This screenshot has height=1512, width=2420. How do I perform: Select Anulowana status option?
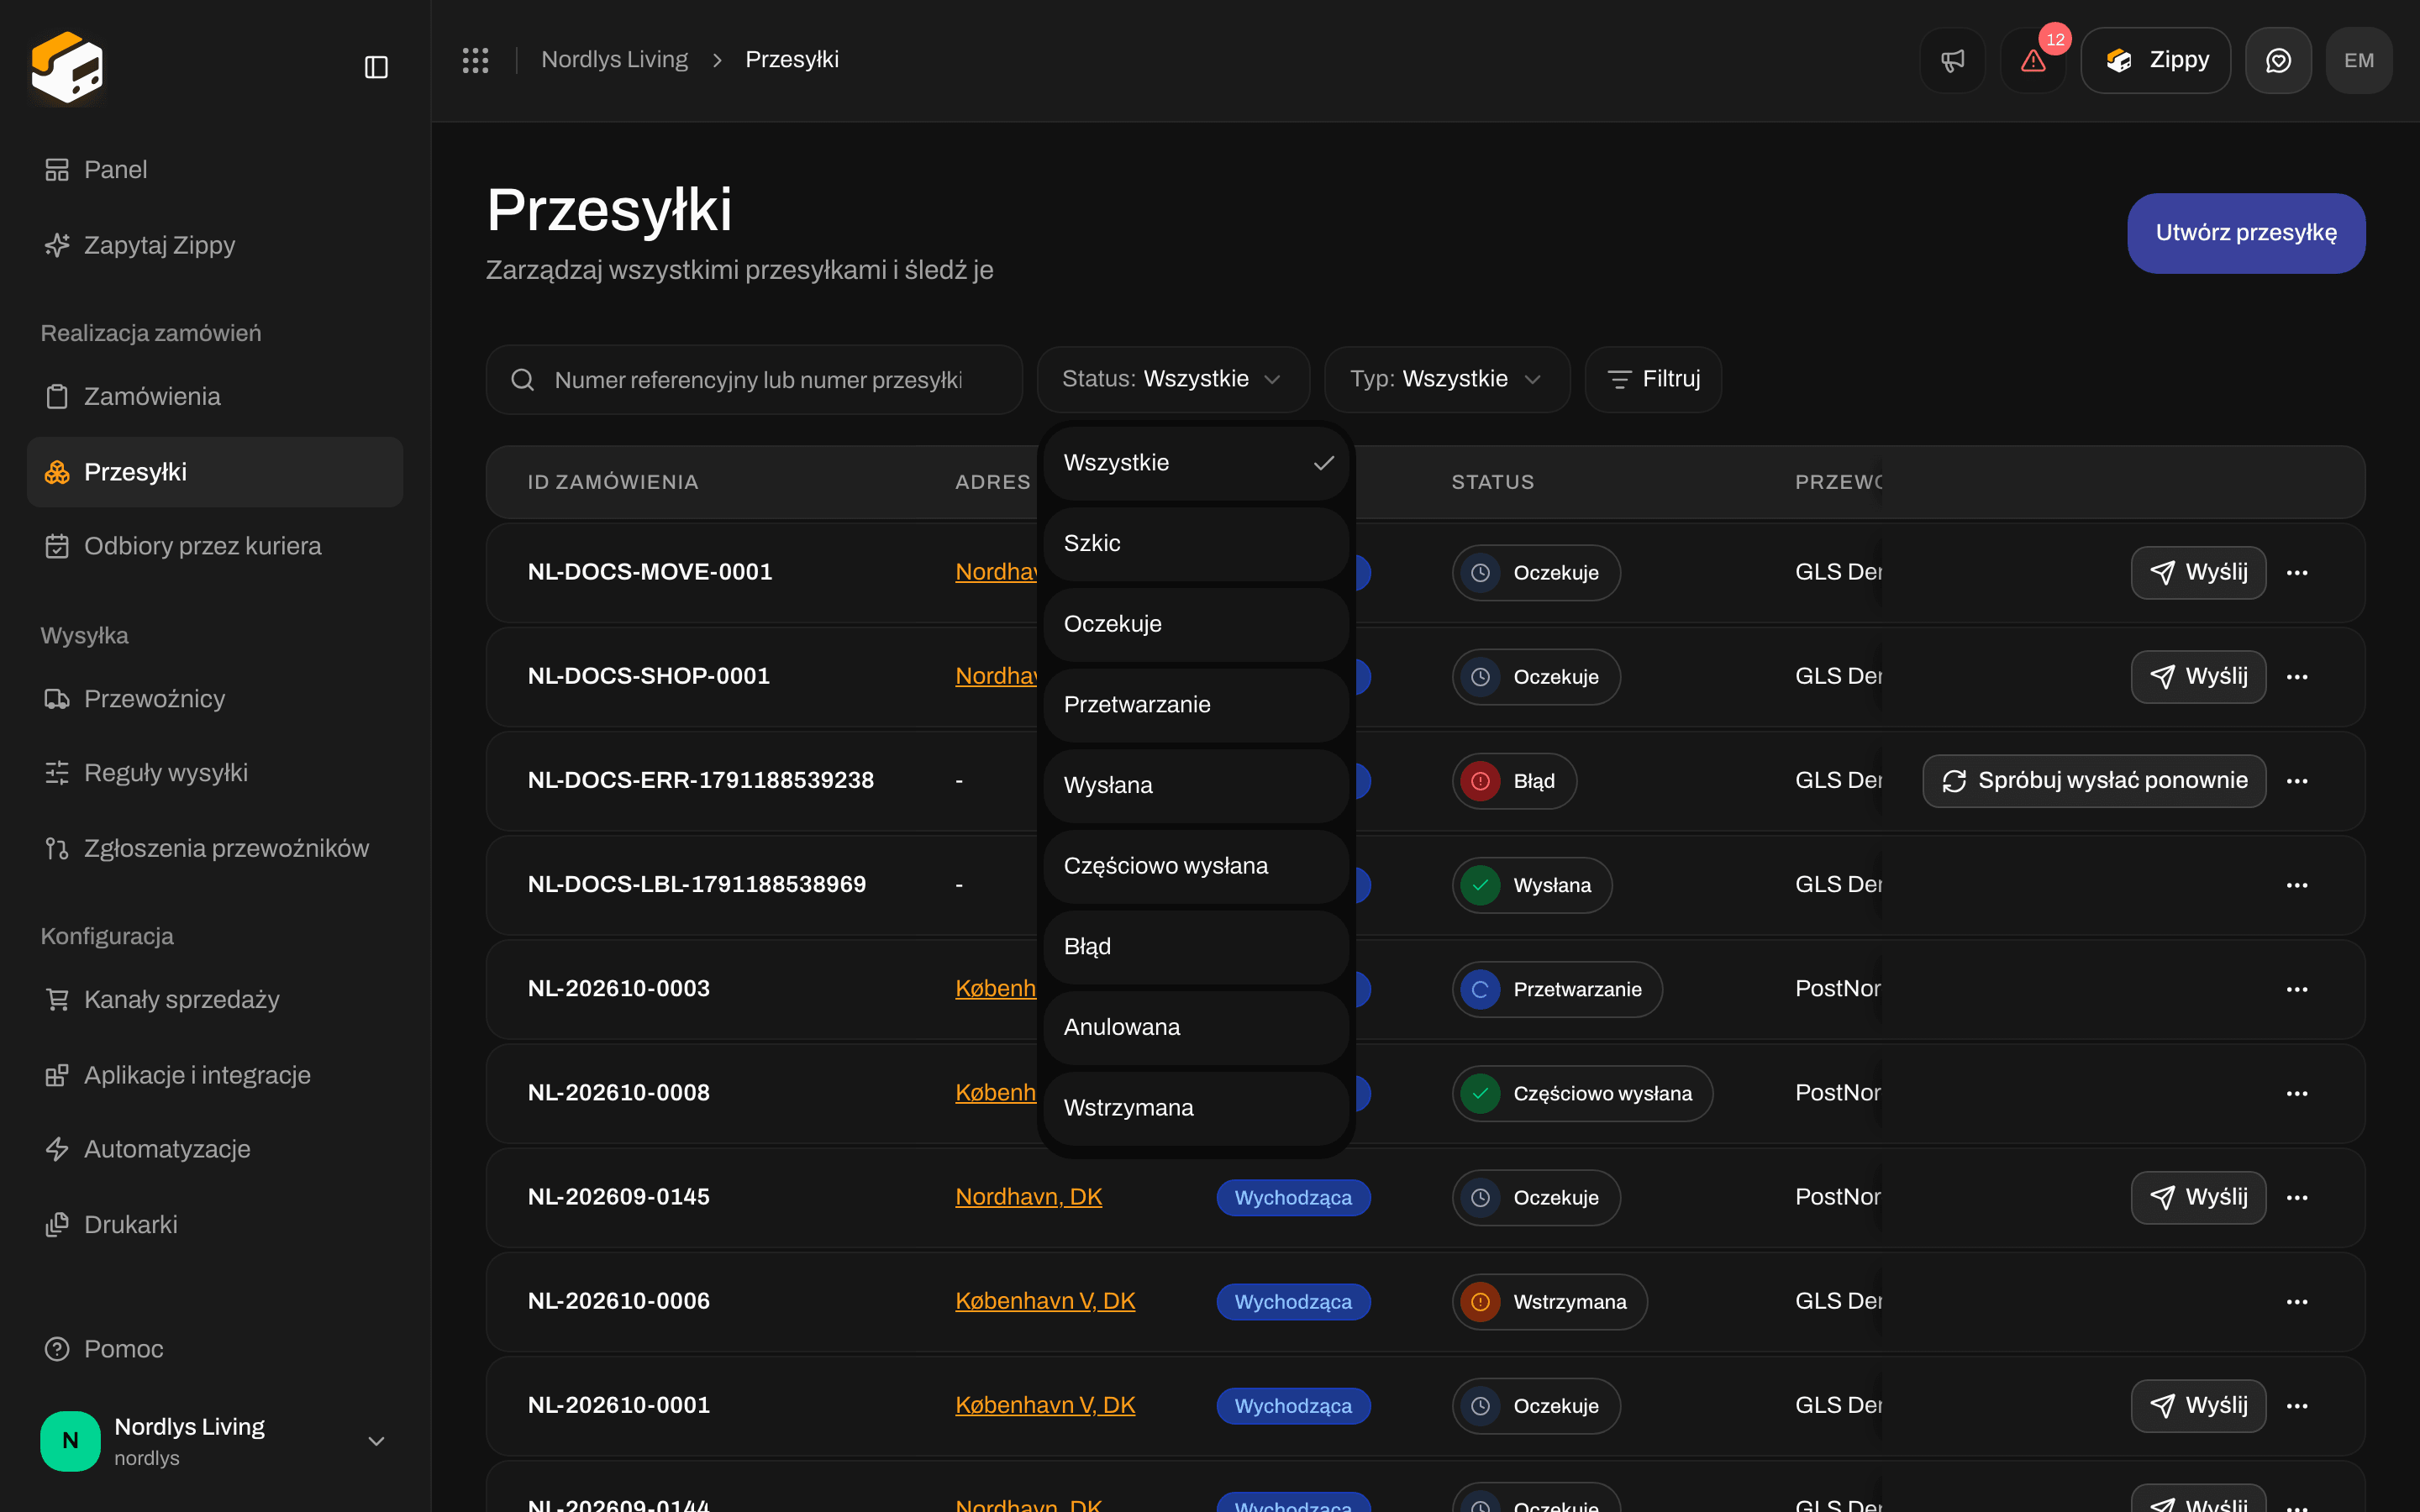click(x=1196, y=1027)
